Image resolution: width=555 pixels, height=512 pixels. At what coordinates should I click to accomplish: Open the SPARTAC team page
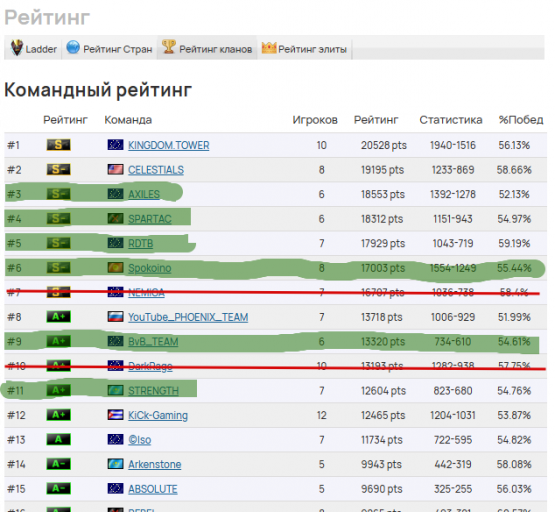[149, 219]
